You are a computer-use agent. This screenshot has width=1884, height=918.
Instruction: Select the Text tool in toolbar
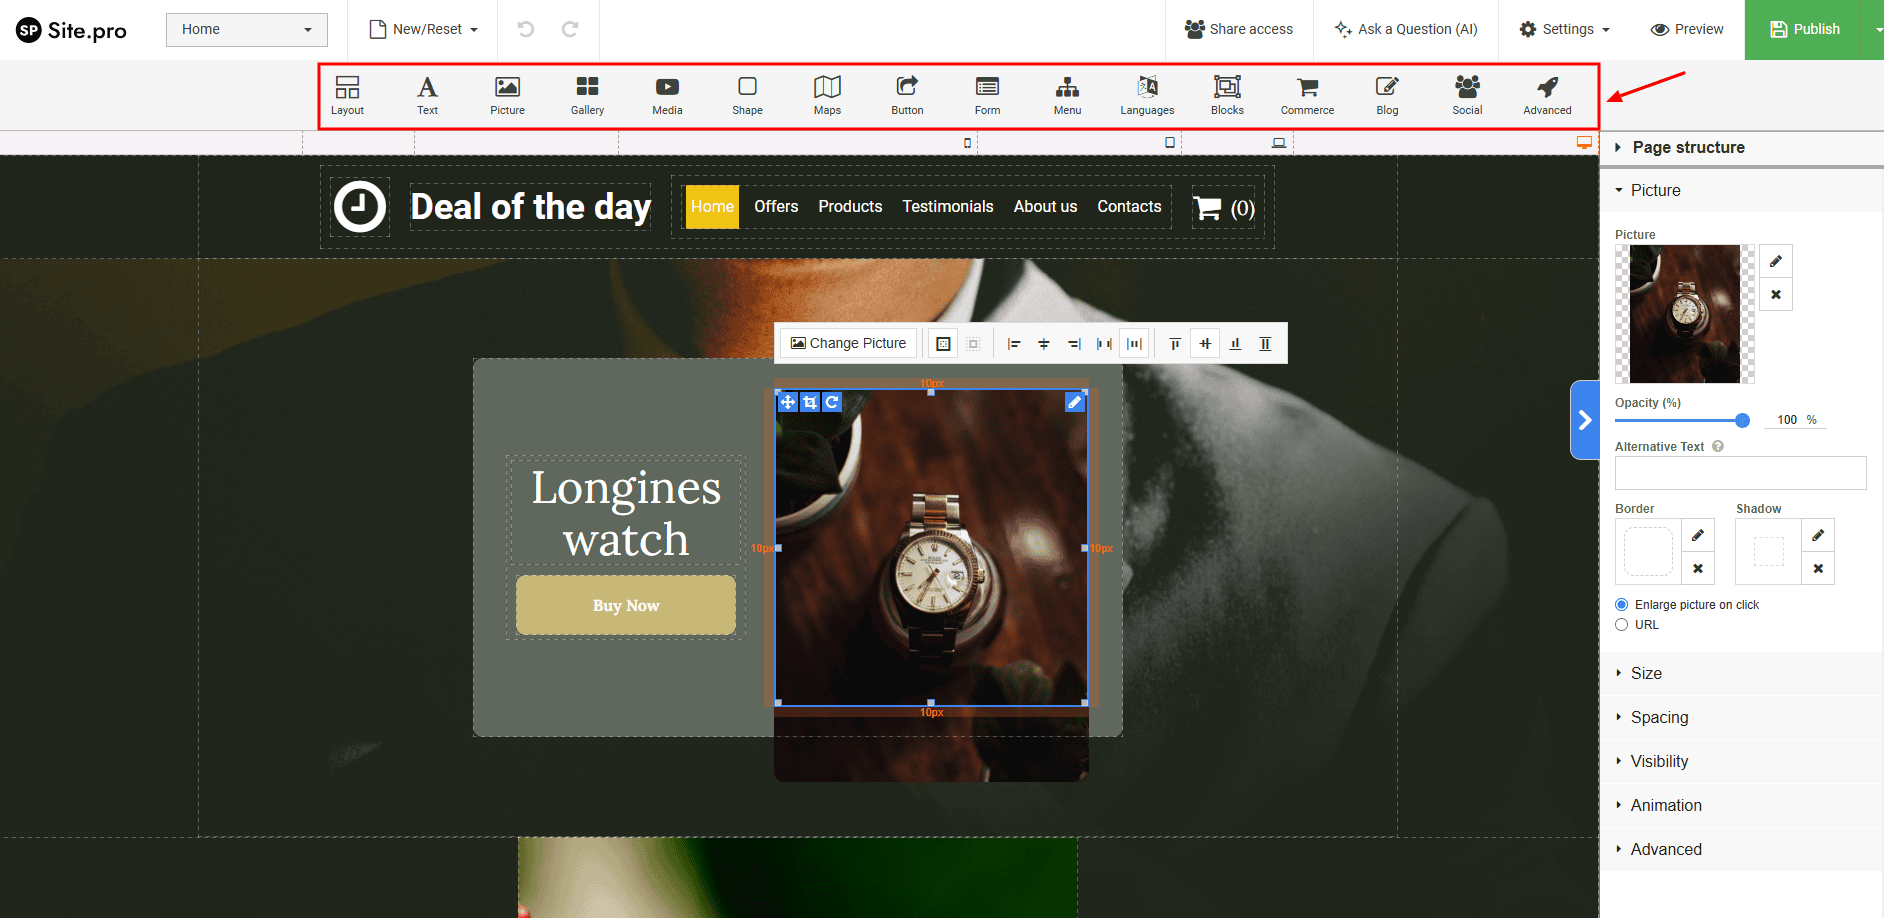pyautogui.click(x=427, y=96)
